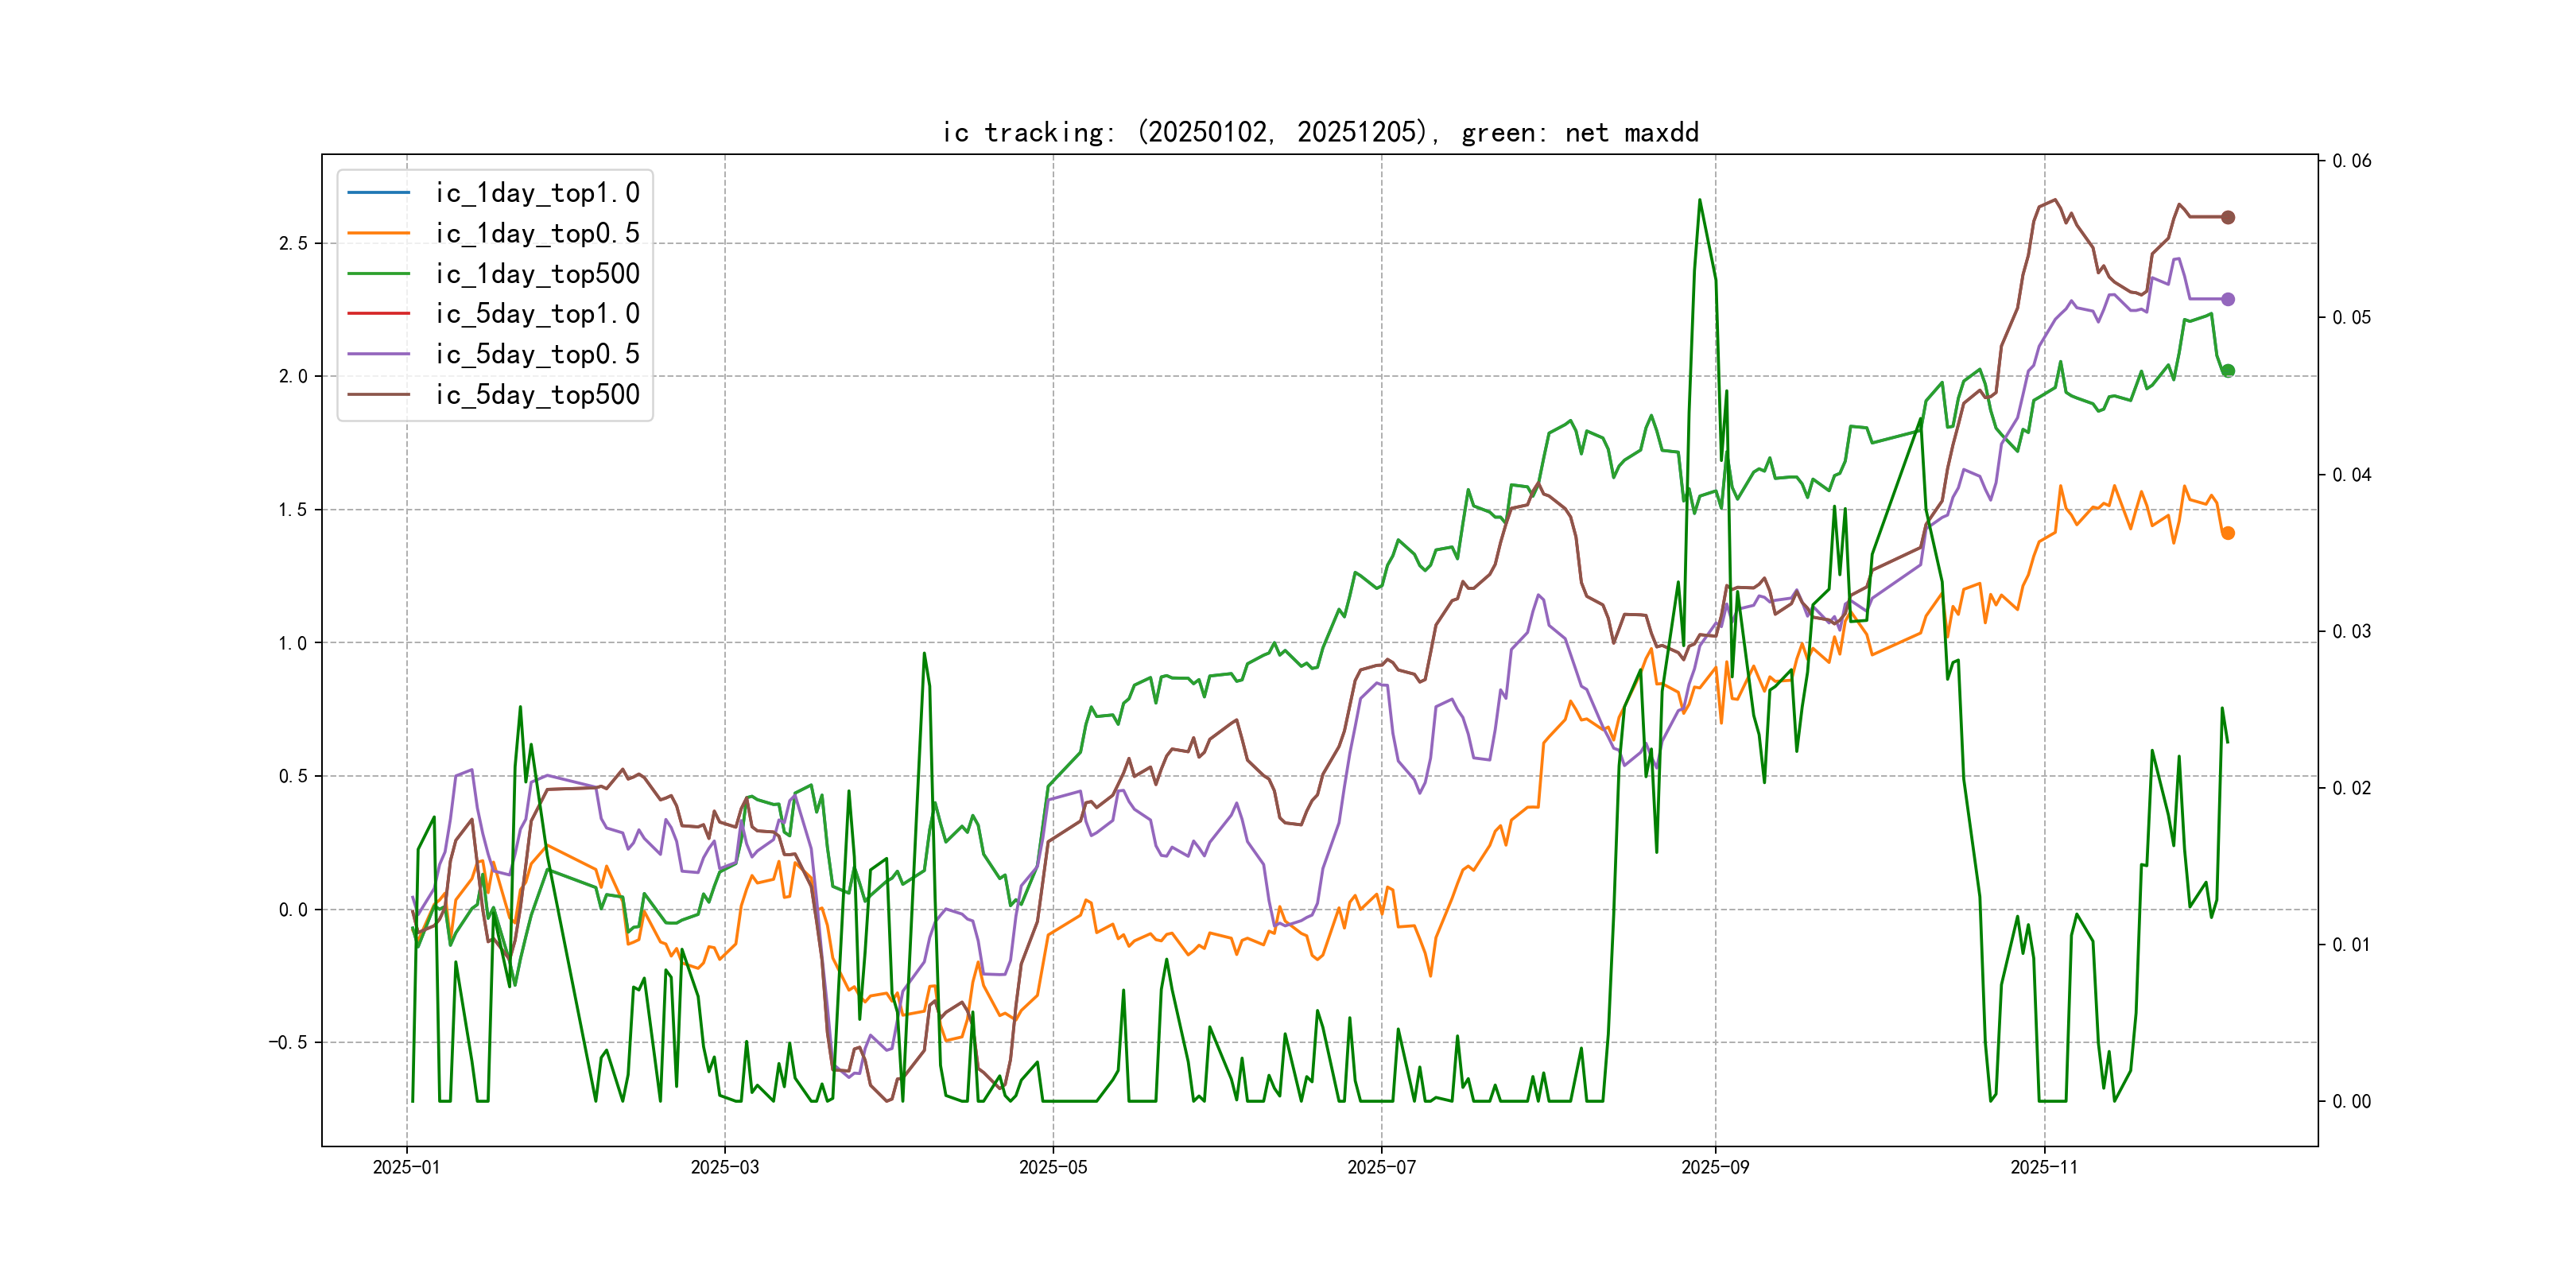Click the red line swatch in the legend
Viewport: 2576px width, 1288px height.
[x=378, y=314]
